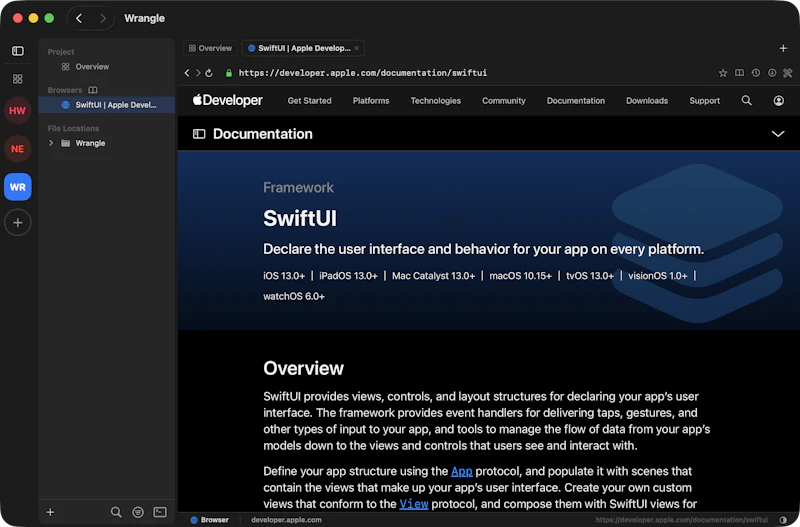Screen dimensions: 800x527
Task: Bookmark the page with the star icon
Action: coord(723,73)
